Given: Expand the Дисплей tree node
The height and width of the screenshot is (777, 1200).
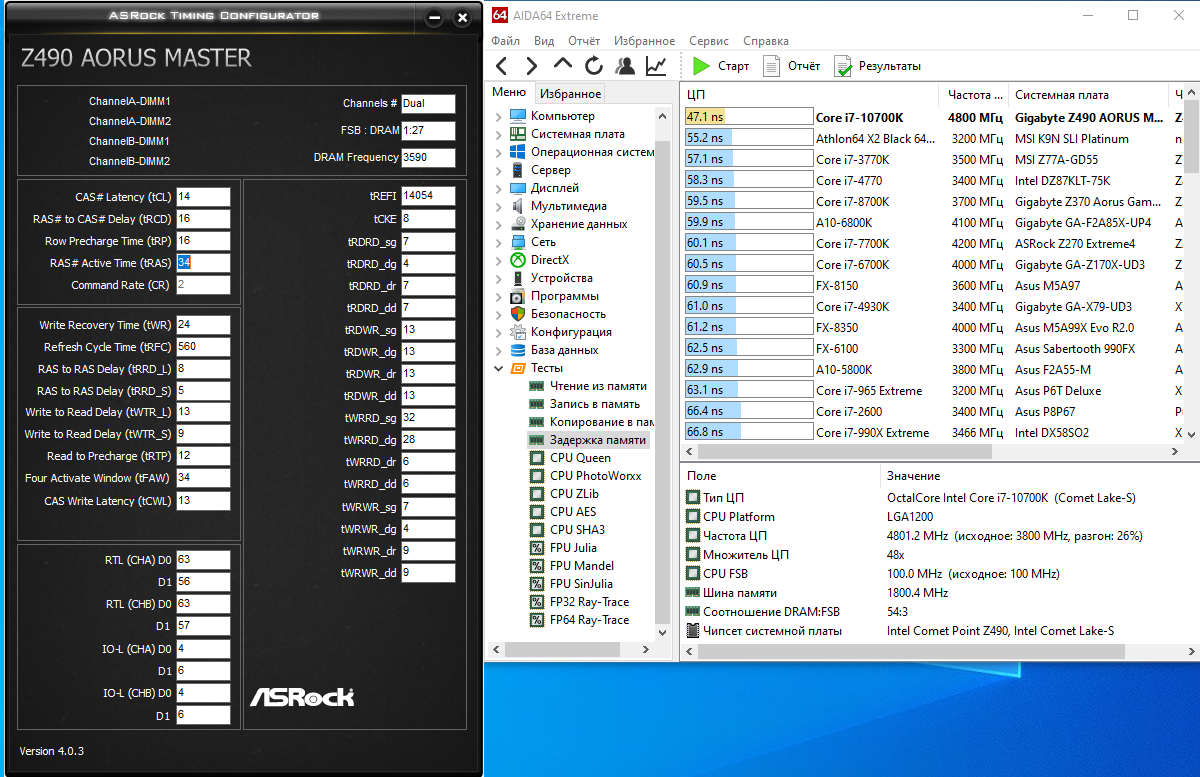Looking at the screenshot, I should click(x=498, y=188).
